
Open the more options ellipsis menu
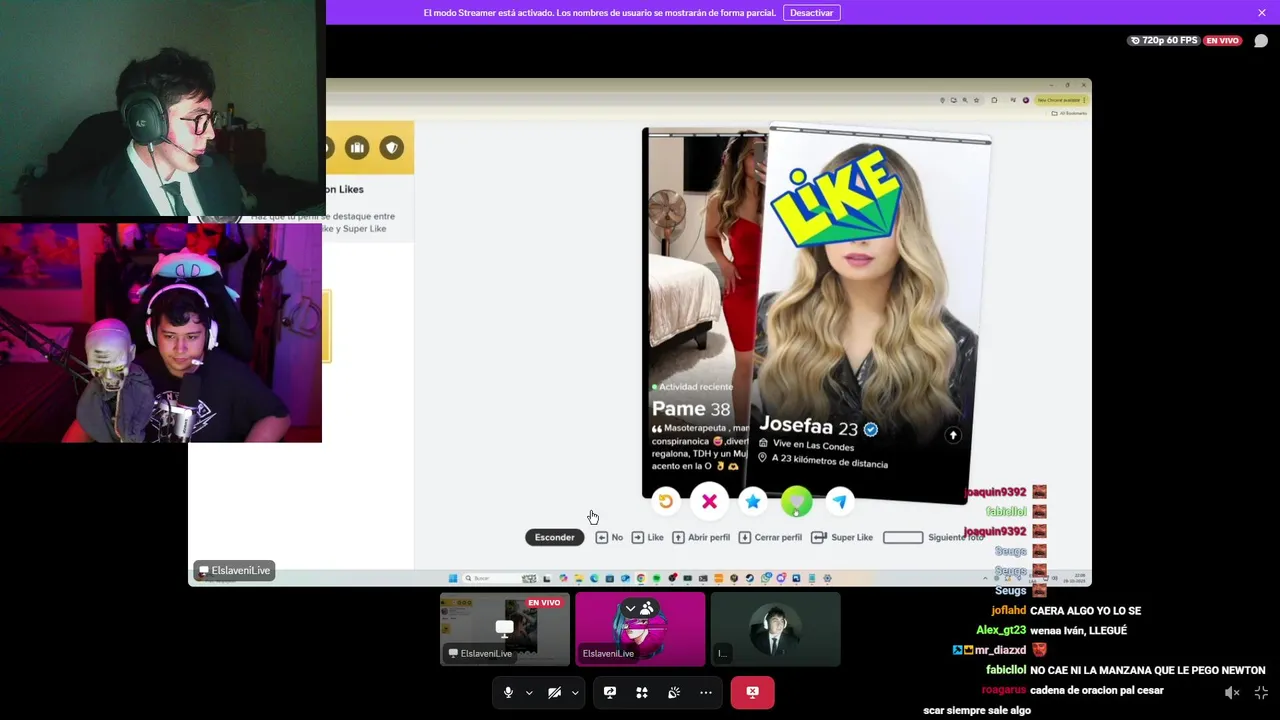pos(706,692)
